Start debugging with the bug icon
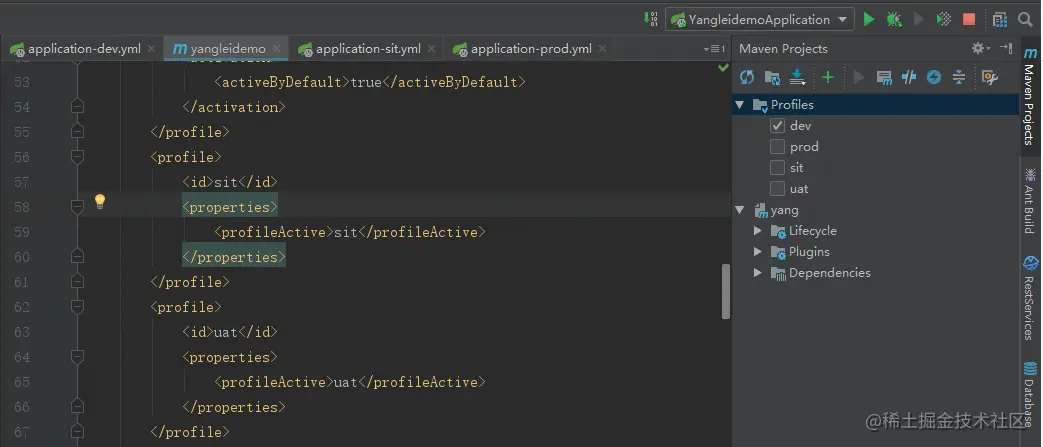 pos(893,19)
